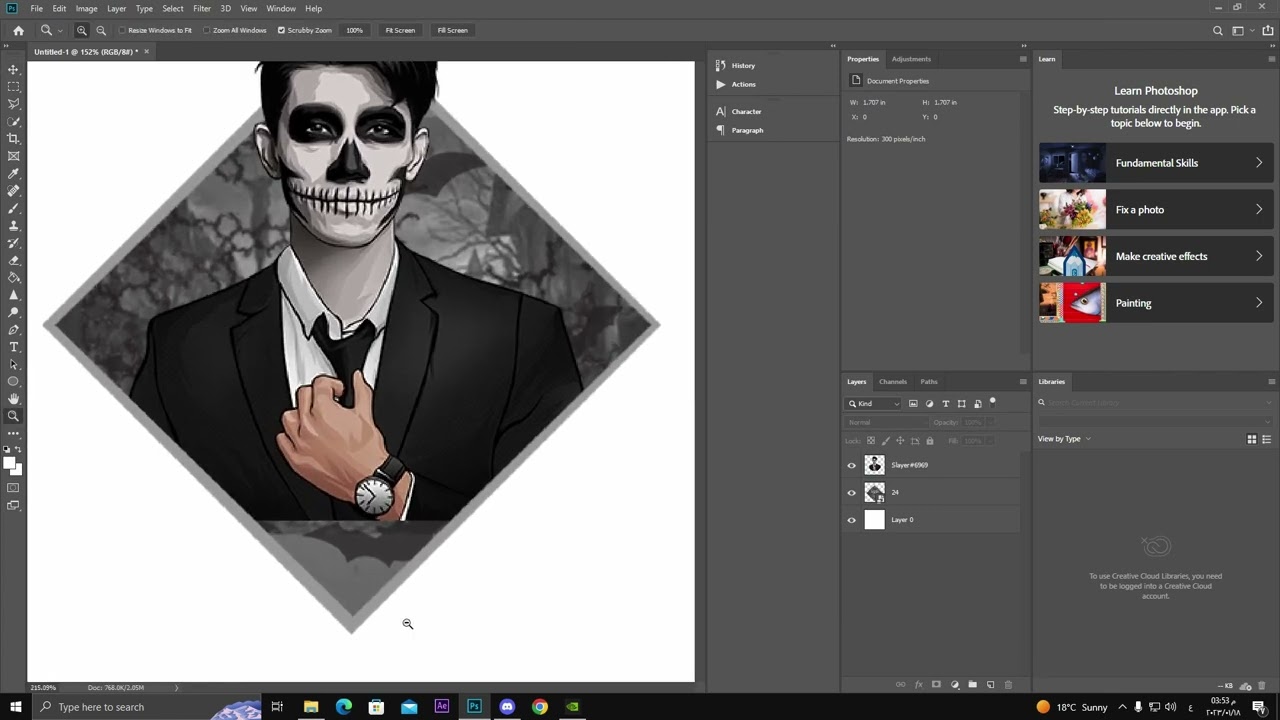The height and width of the screenshot is (720, 1280).
Task: Open the Kind filter dropdown in Layers
Action: 874,403
